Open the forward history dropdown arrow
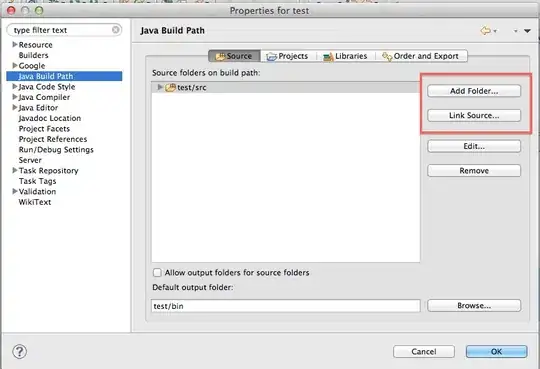 (516, 31)
